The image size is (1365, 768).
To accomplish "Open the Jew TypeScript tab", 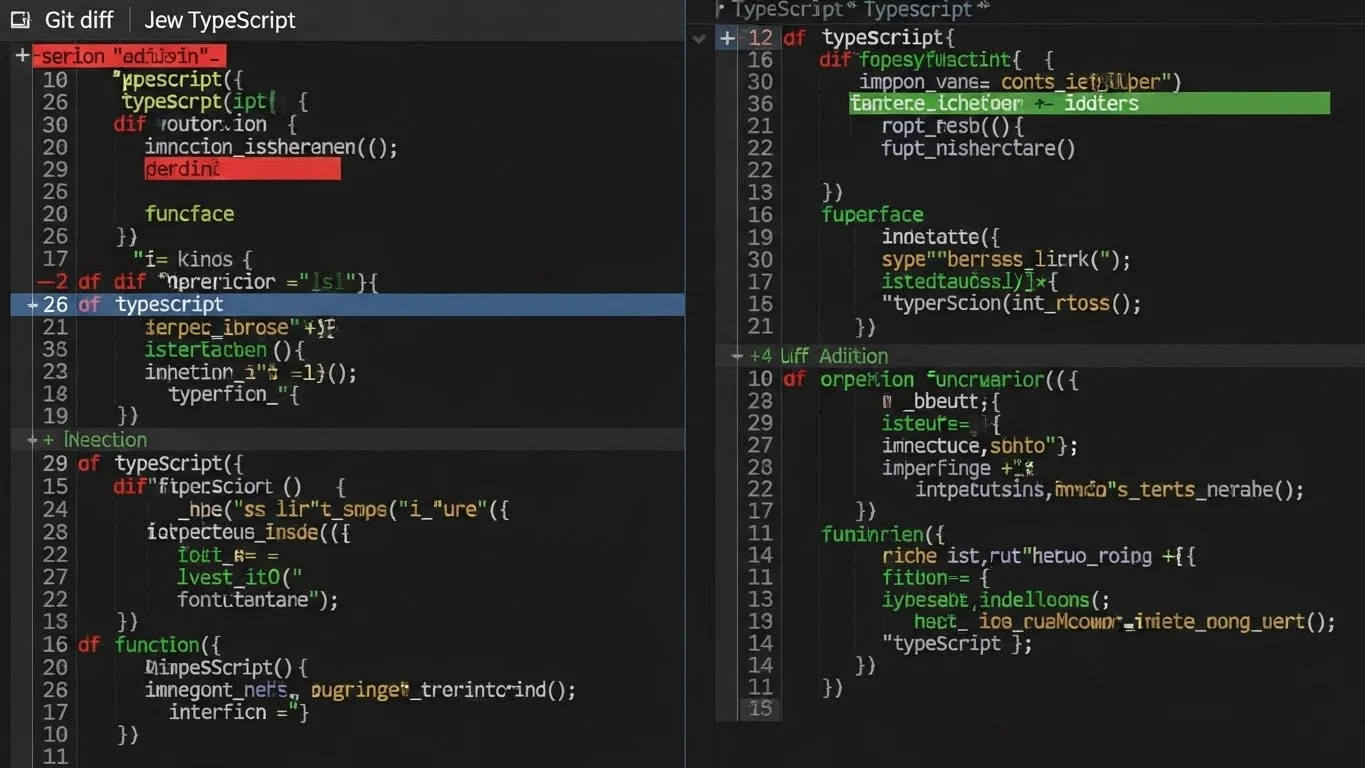I will [220, 20].
